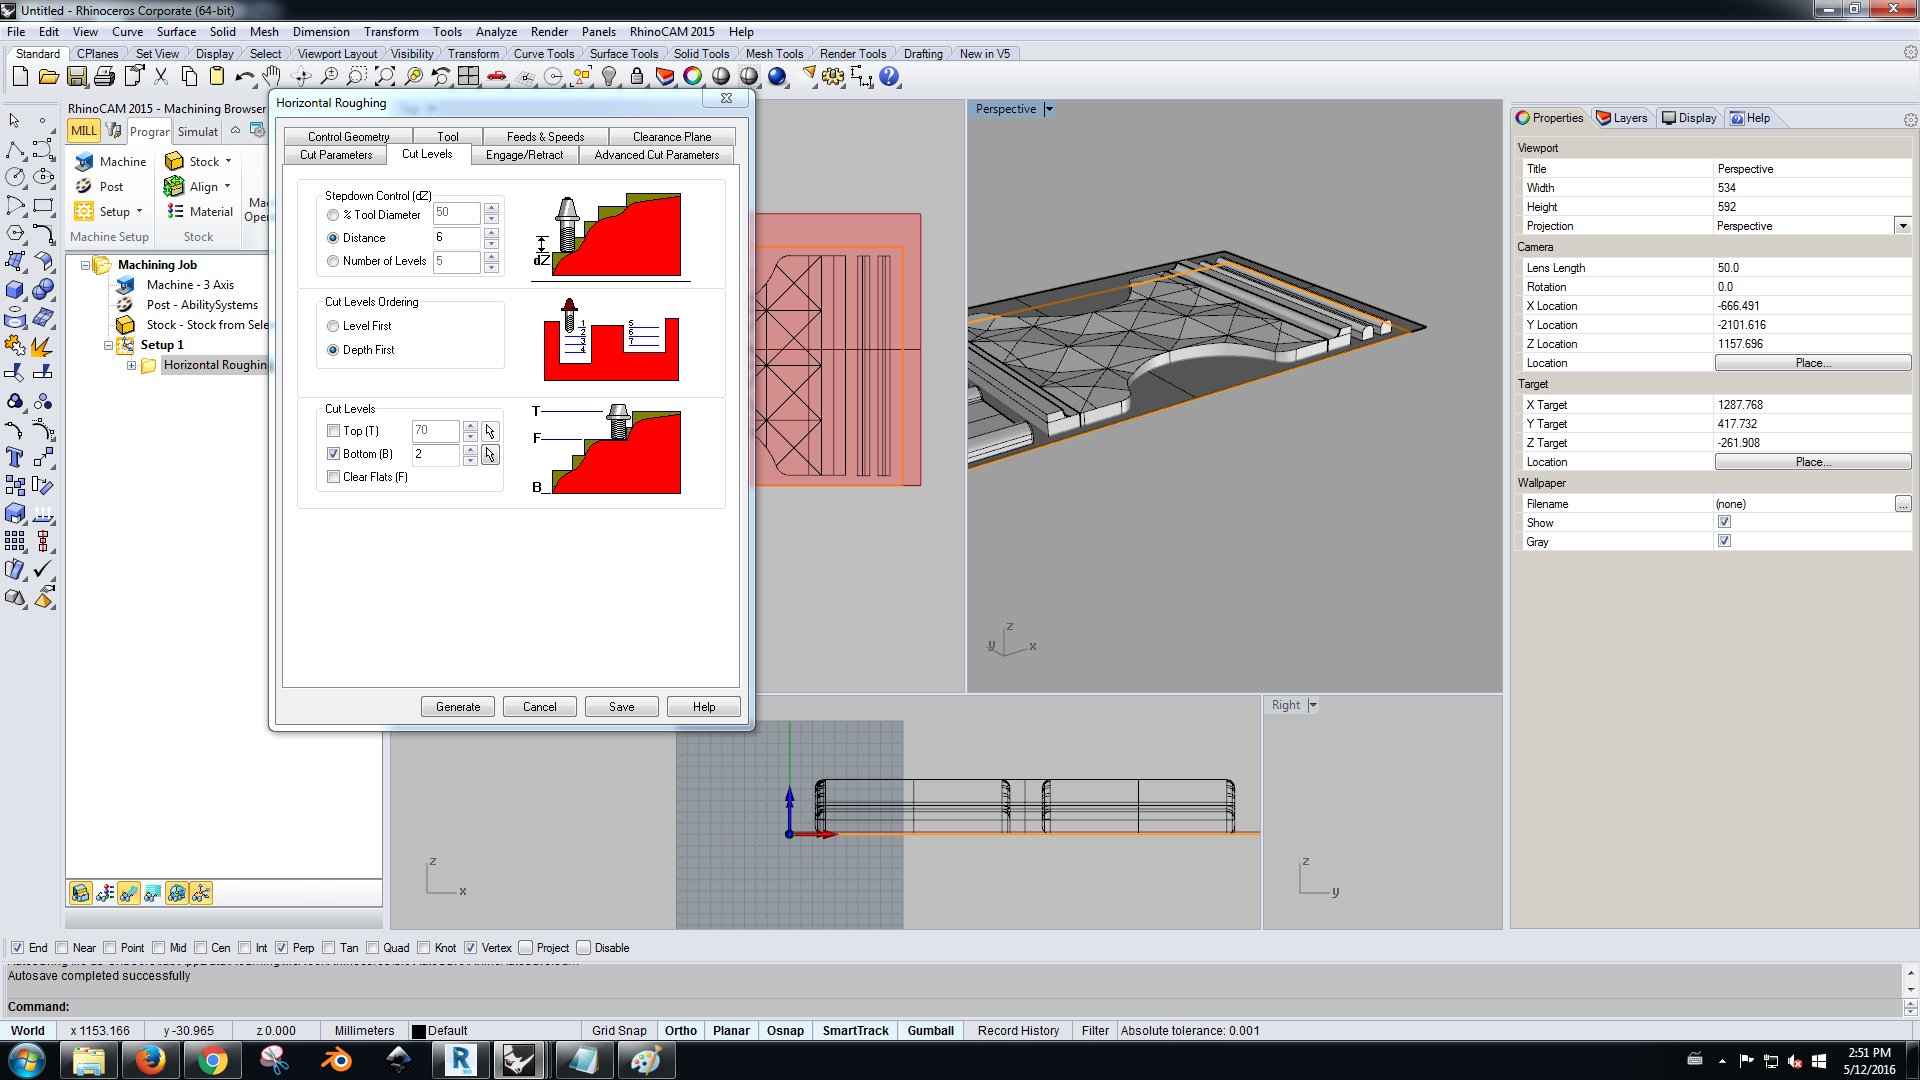Open Blender from the Windows taskbar
The width and height of the screenshot is (1920, 1080).
coord(336,1060)
